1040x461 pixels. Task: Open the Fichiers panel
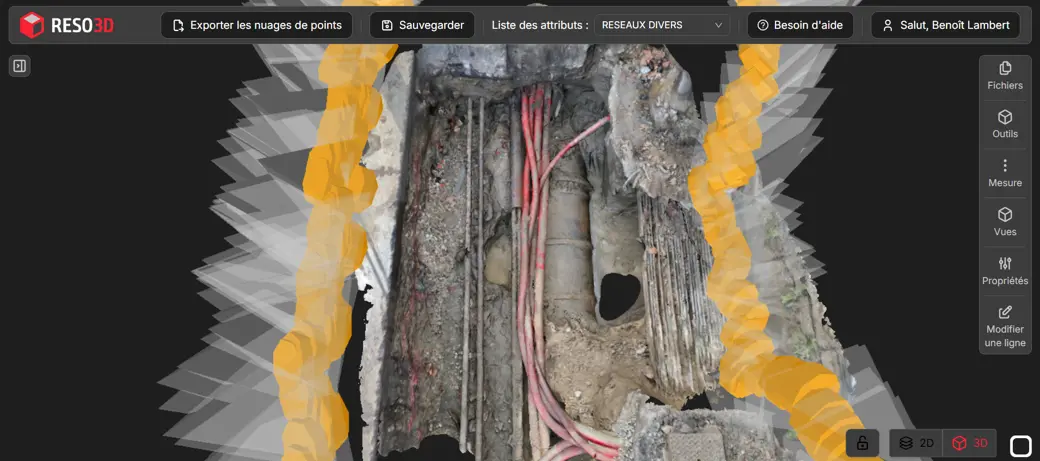(x=1005, y=76)
